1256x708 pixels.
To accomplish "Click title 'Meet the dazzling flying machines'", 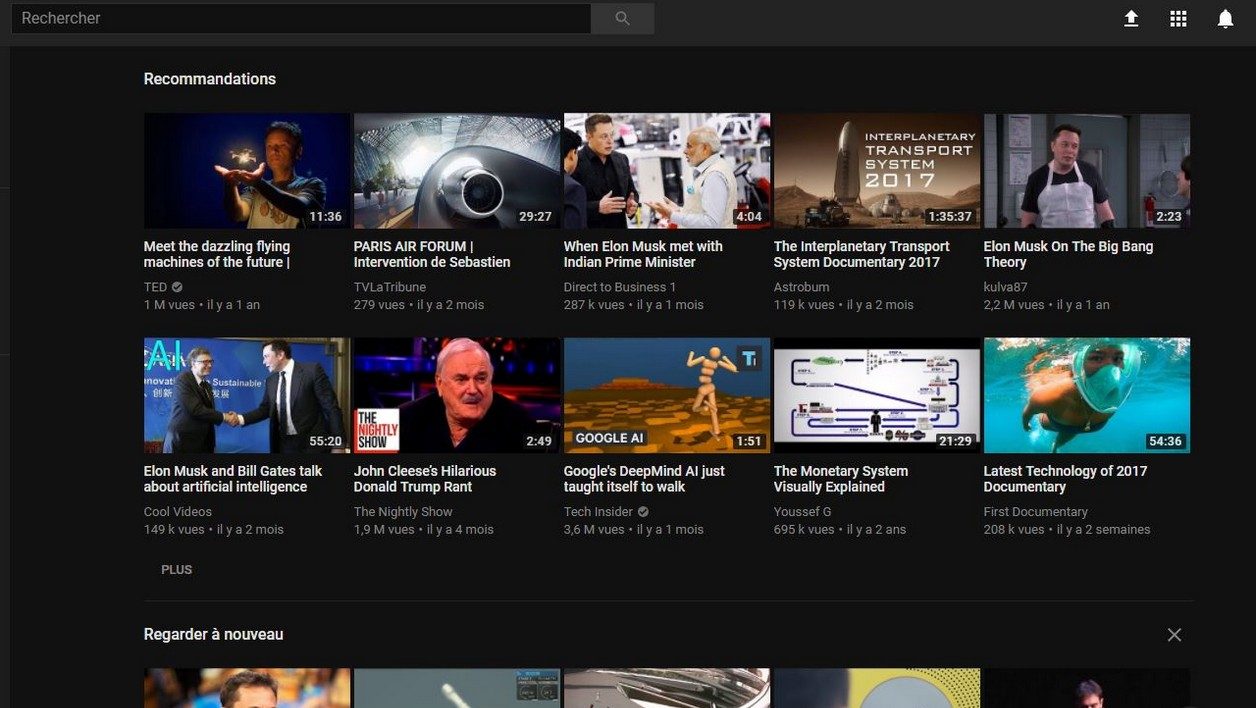I will click(217, 254).
